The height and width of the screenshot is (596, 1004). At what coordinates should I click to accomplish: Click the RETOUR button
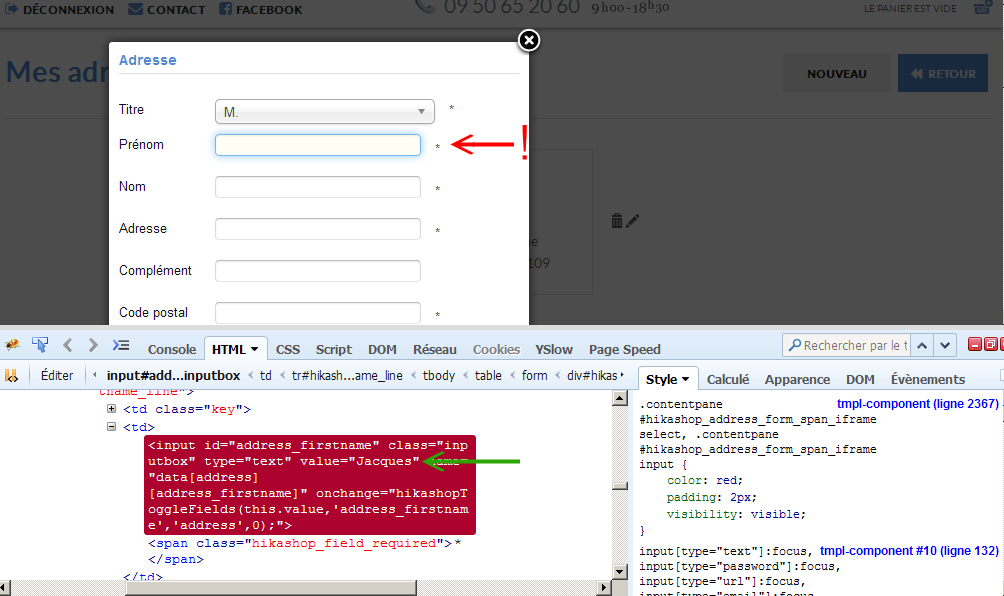pos(943,74)
